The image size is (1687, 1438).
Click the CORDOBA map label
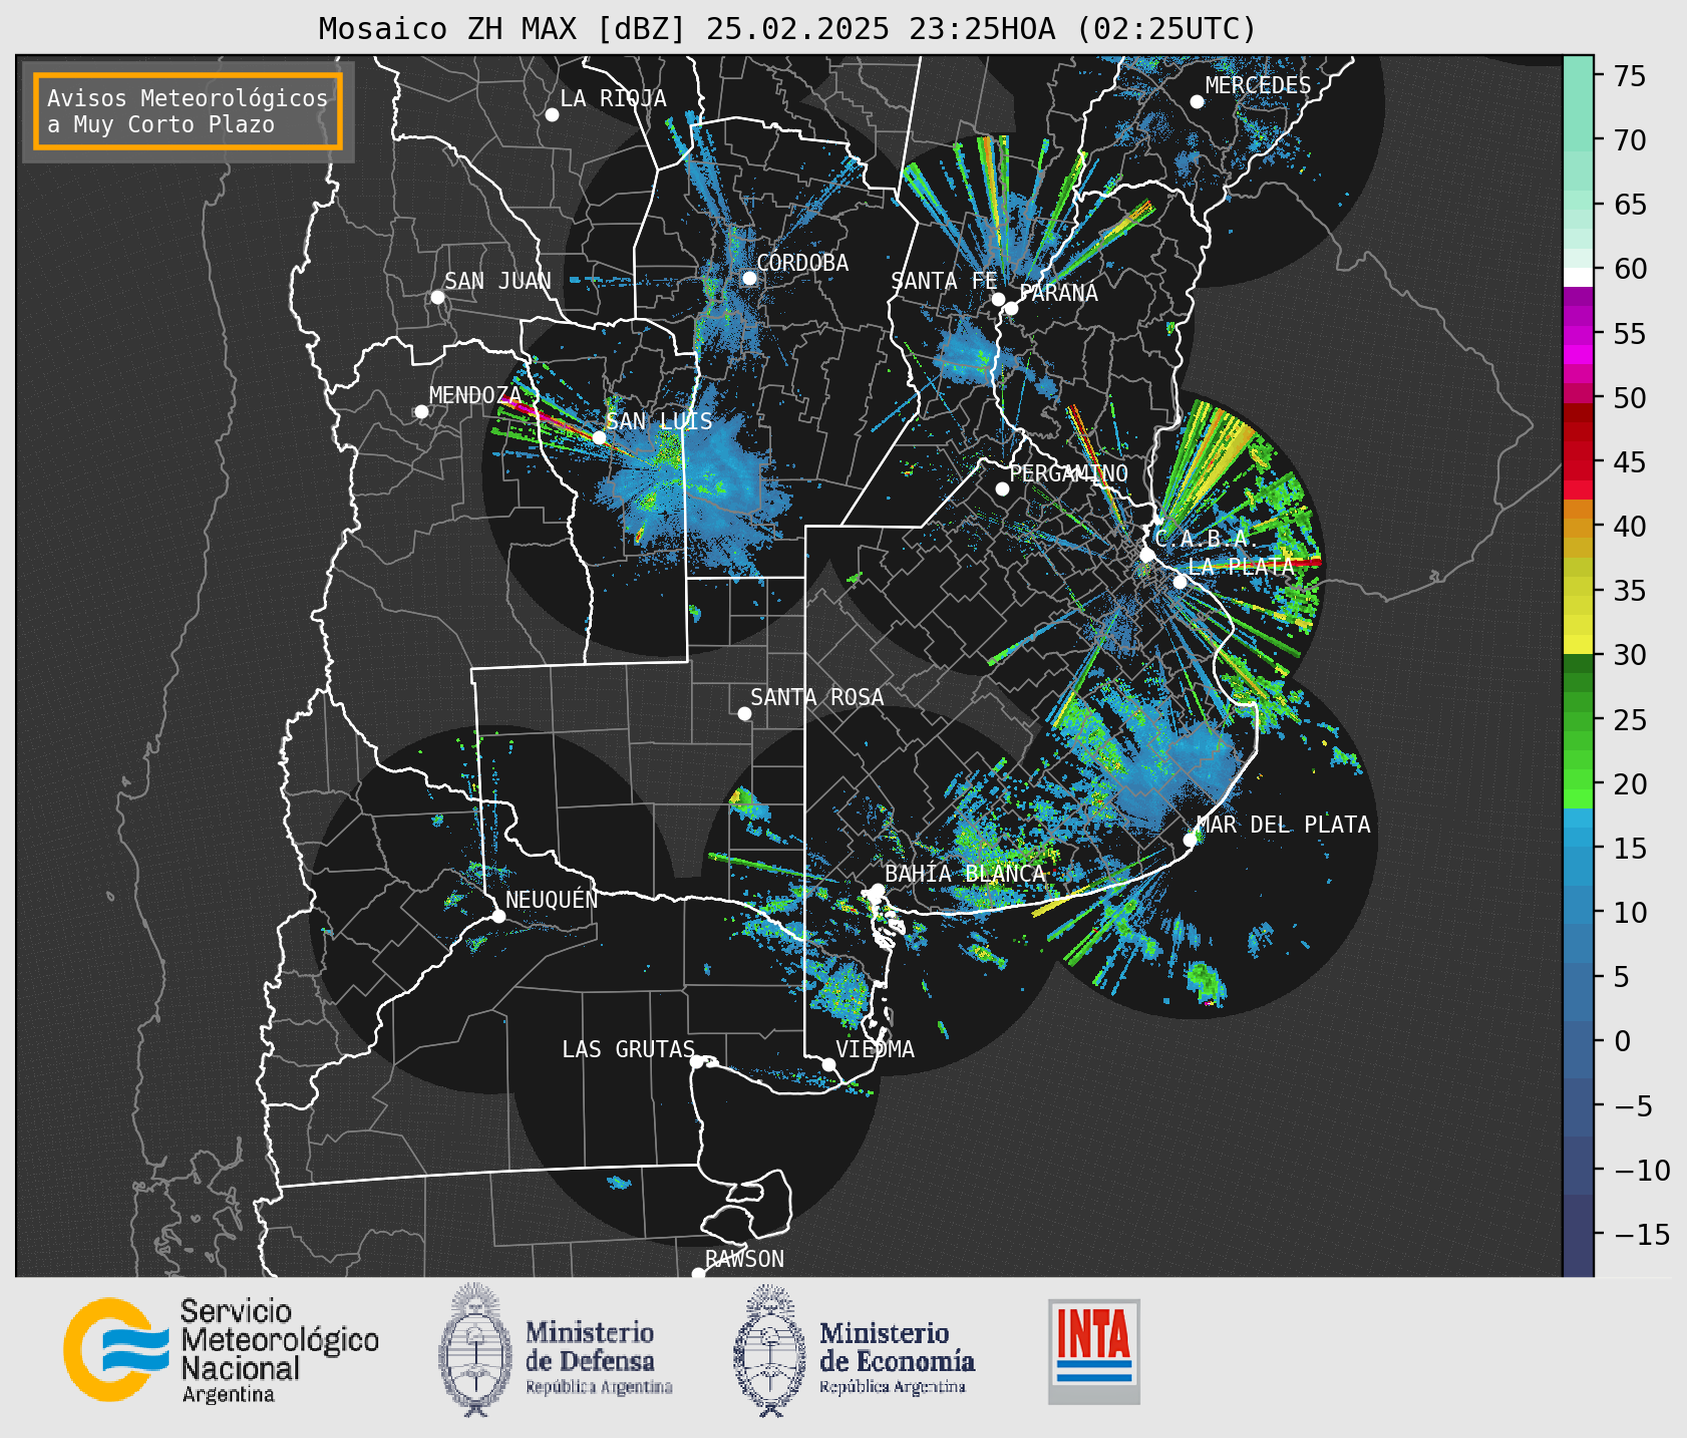tap(802, 263)
